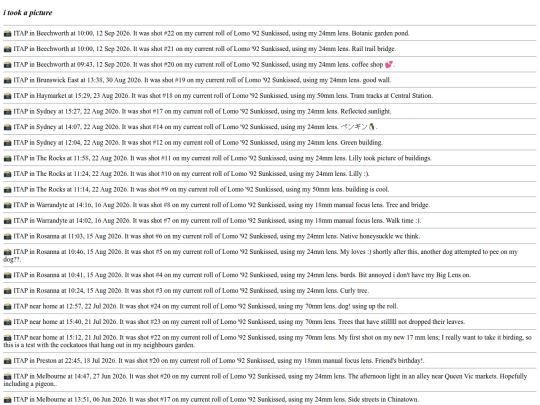The image size is (540, 405).
Task: Select the Rosanna 'Native honeysuckle we think' entry
Action: click(212, 236)
